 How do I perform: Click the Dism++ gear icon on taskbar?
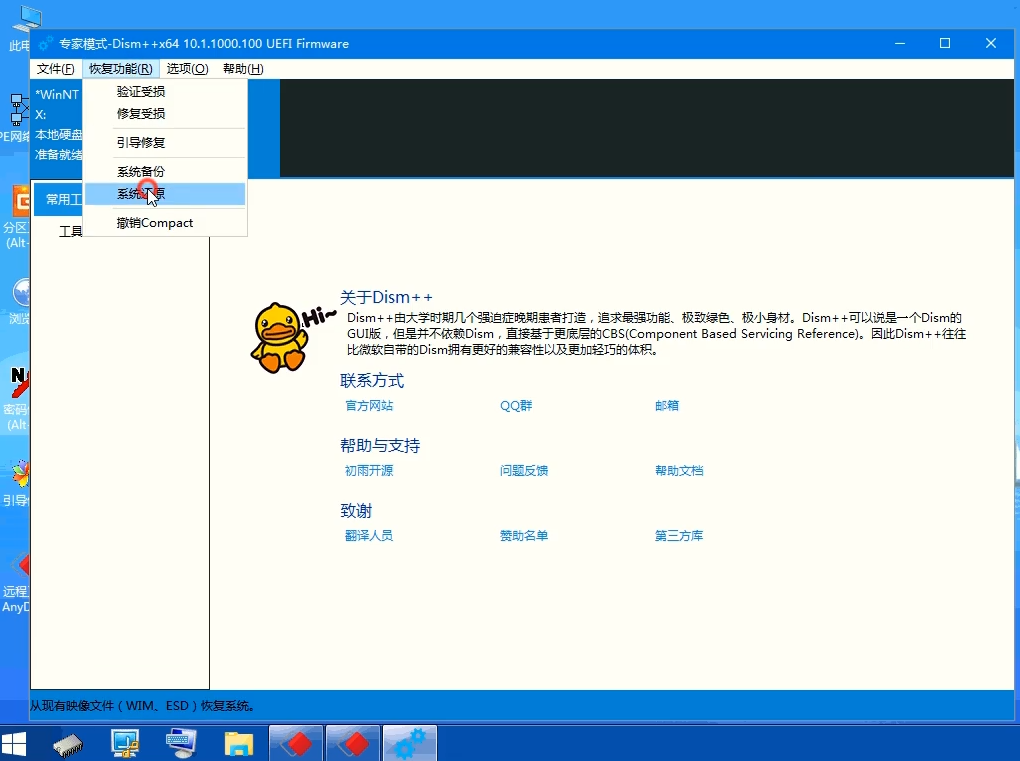click(409, 742)
